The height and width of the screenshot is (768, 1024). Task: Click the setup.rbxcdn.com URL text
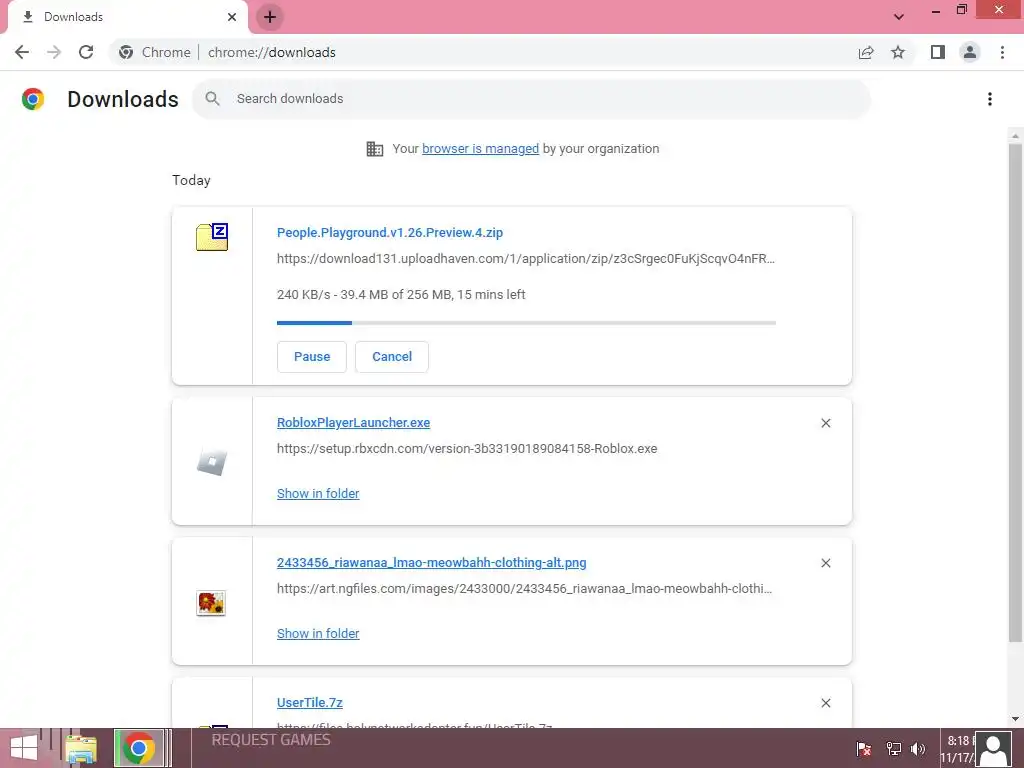[x=467, y=449]
